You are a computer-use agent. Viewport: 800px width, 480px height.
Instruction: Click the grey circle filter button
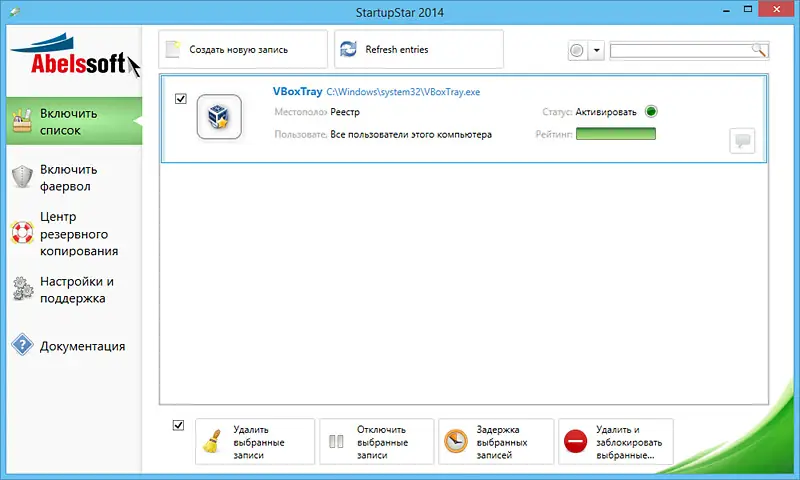577,50
